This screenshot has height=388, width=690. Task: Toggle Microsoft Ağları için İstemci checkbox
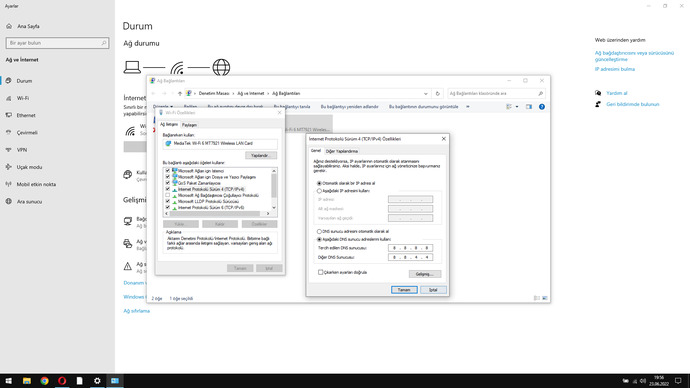tap(168, 171)
